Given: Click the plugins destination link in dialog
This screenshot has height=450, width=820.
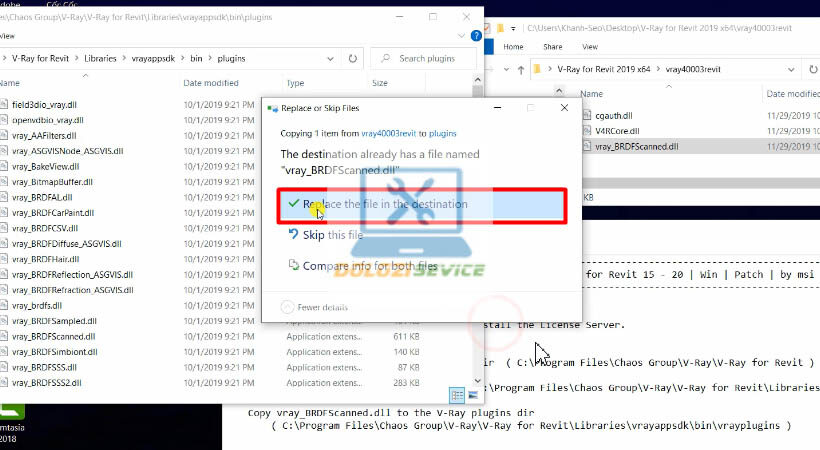Looking at the screenshot, I should coord(443,132).
